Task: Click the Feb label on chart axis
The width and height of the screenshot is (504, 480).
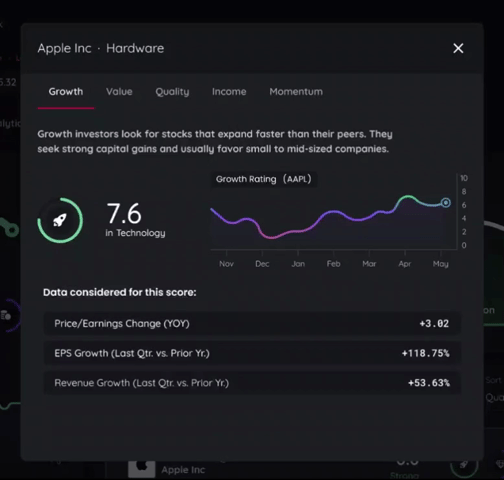Action: click(333, 264)
